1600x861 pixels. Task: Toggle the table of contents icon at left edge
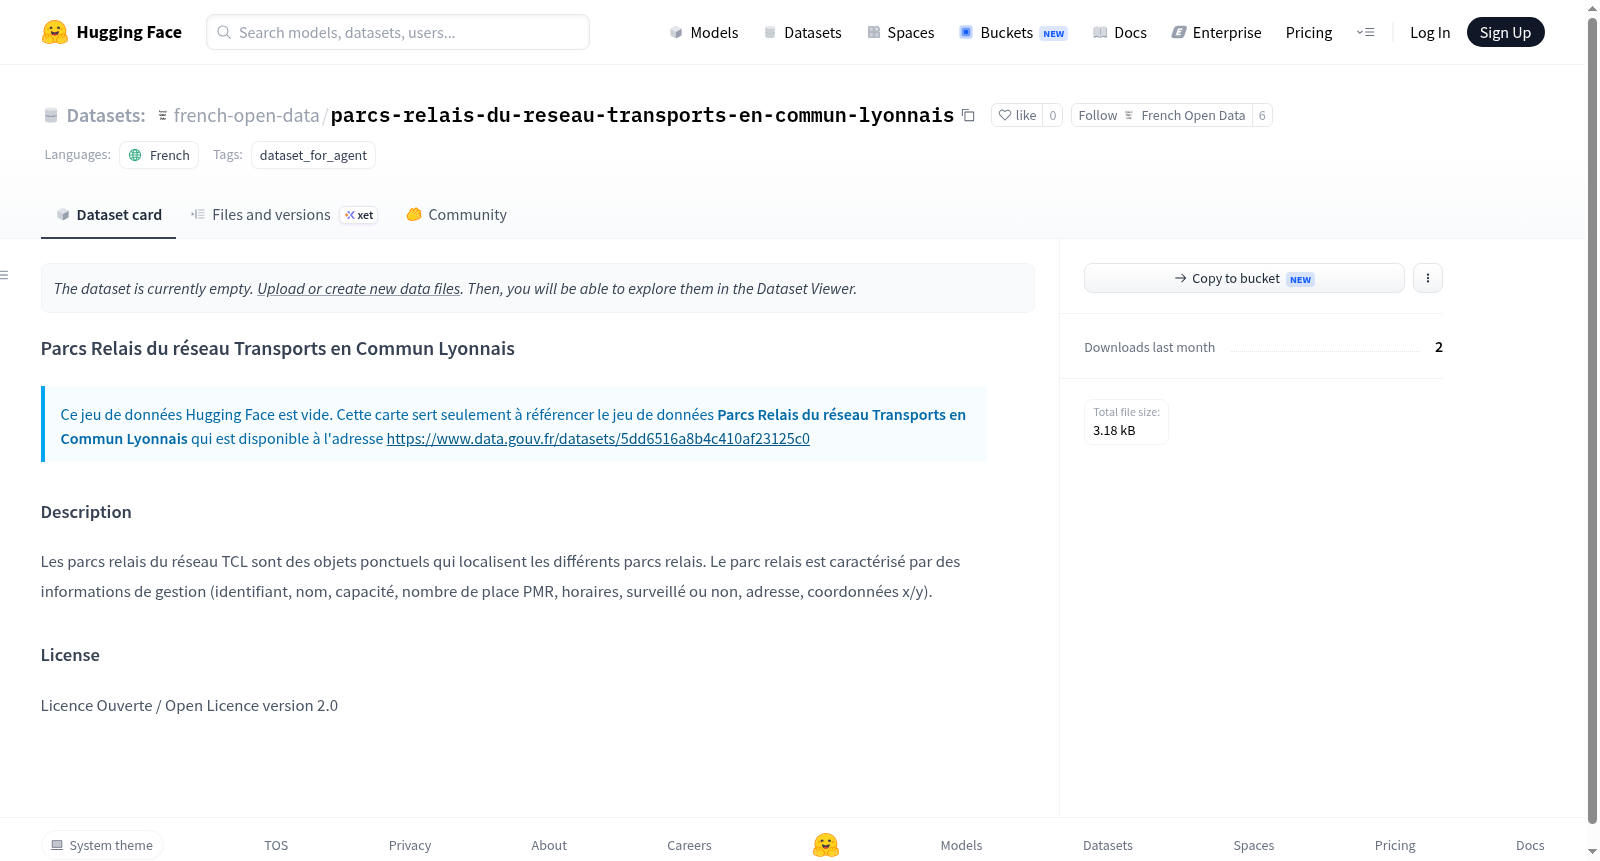[x=5, y=275]
